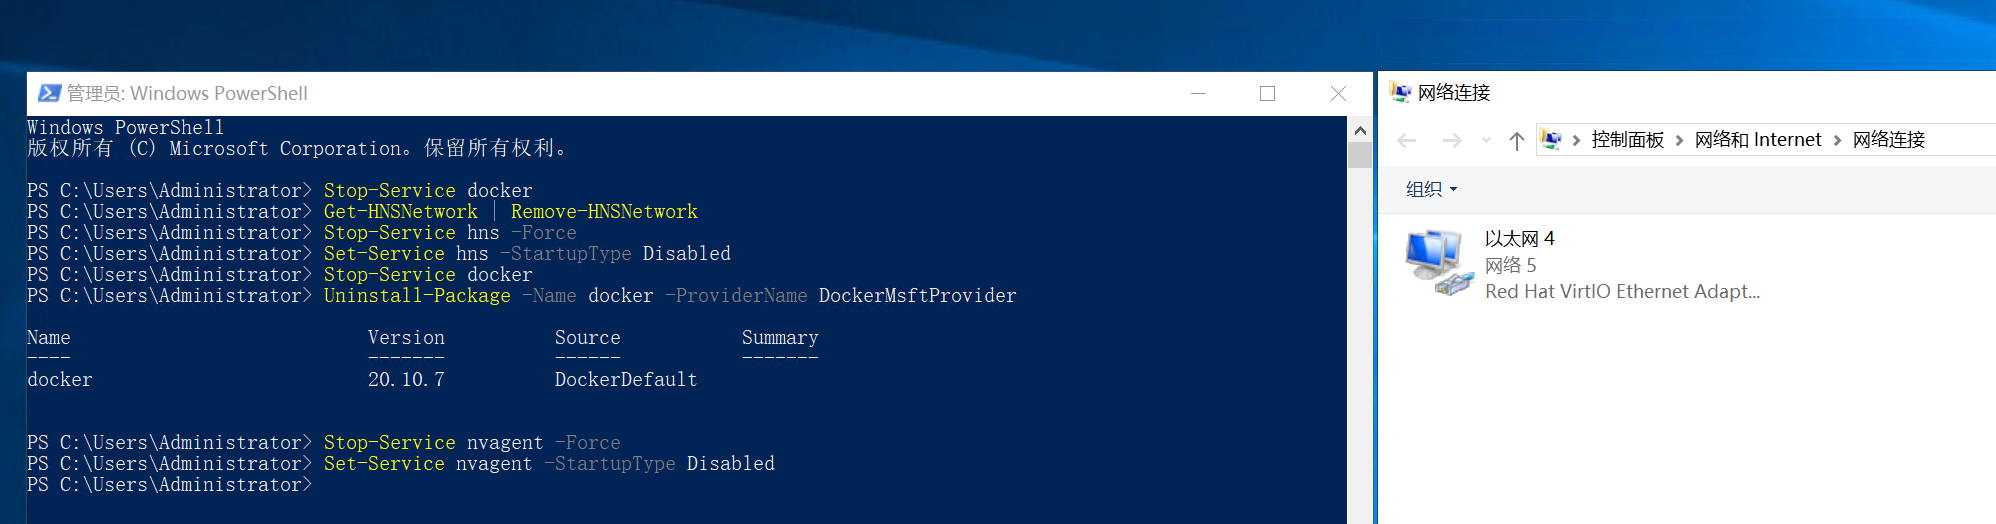The image size is (1996, 524).
Task: Select the 以太网 4 adapter icon
Action: 1439,263
